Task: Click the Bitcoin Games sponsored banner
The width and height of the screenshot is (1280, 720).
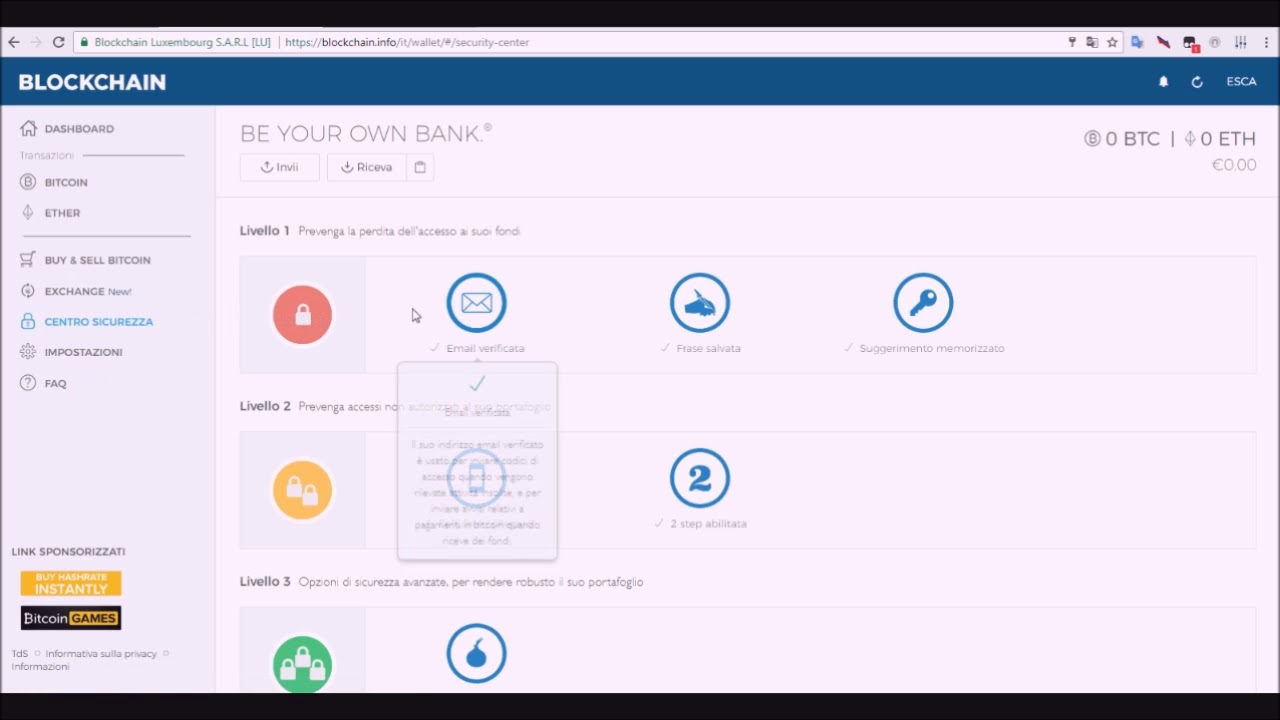Action: pyautogui.click(x=71, y=618)
